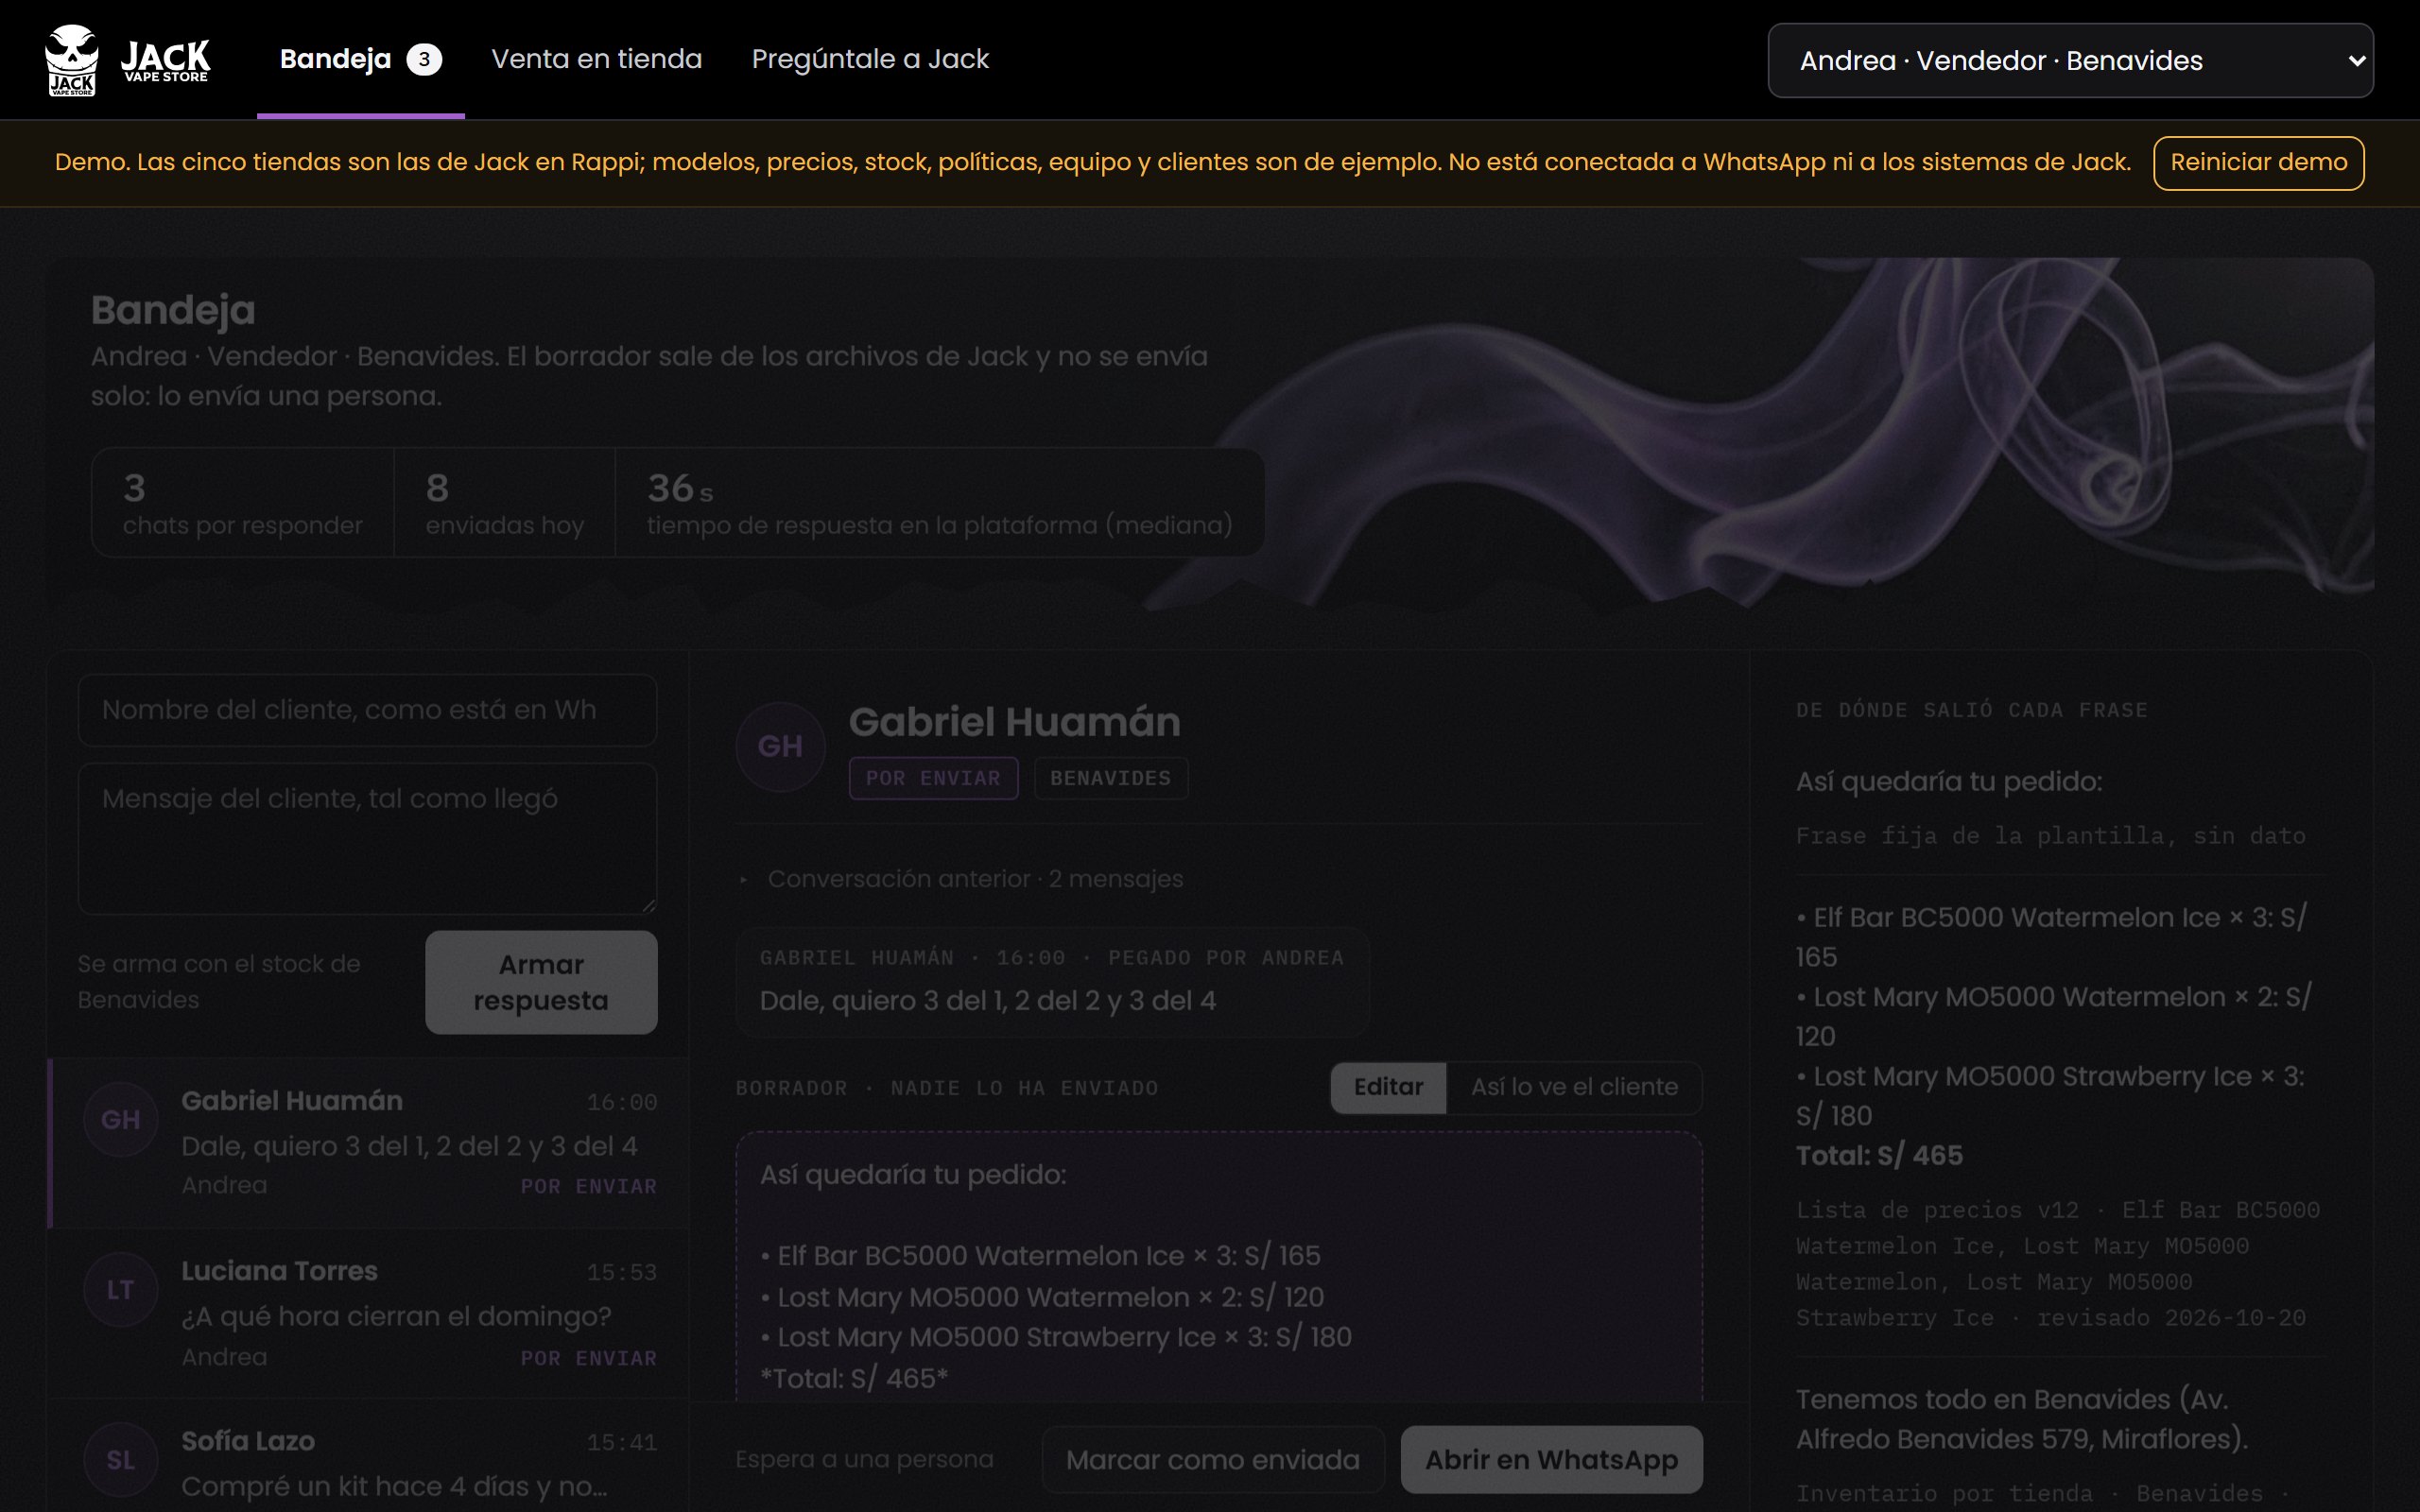Click message 'Dale, quiero 3 del 1' bubble
This screenshot has width=2420, height=1512.
point(1052,982)
